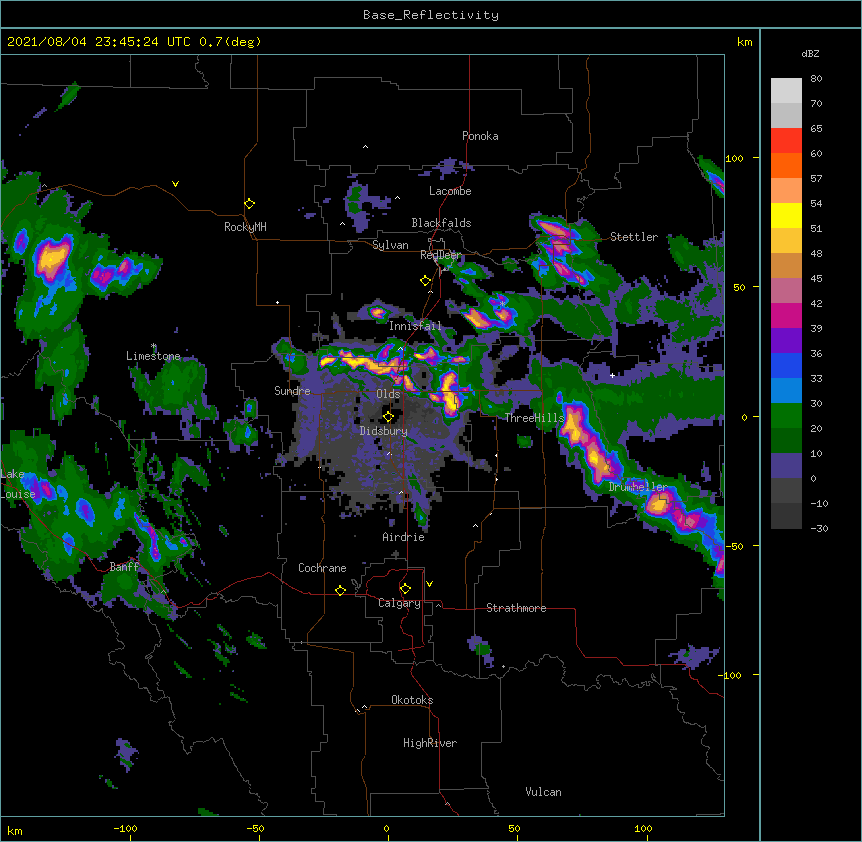
Task: Select the Drumheller city label
Action: 638,487
